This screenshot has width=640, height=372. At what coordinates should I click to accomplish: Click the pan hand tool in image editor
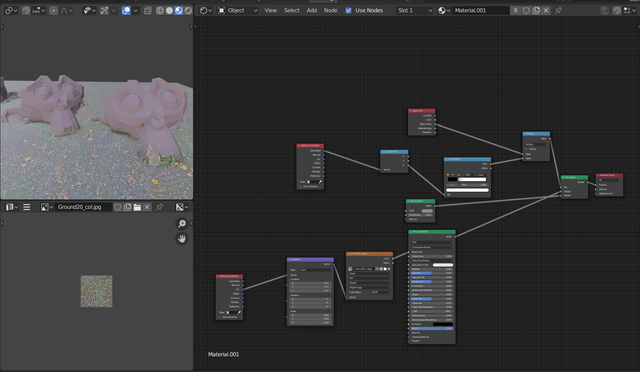coord(182,239)
